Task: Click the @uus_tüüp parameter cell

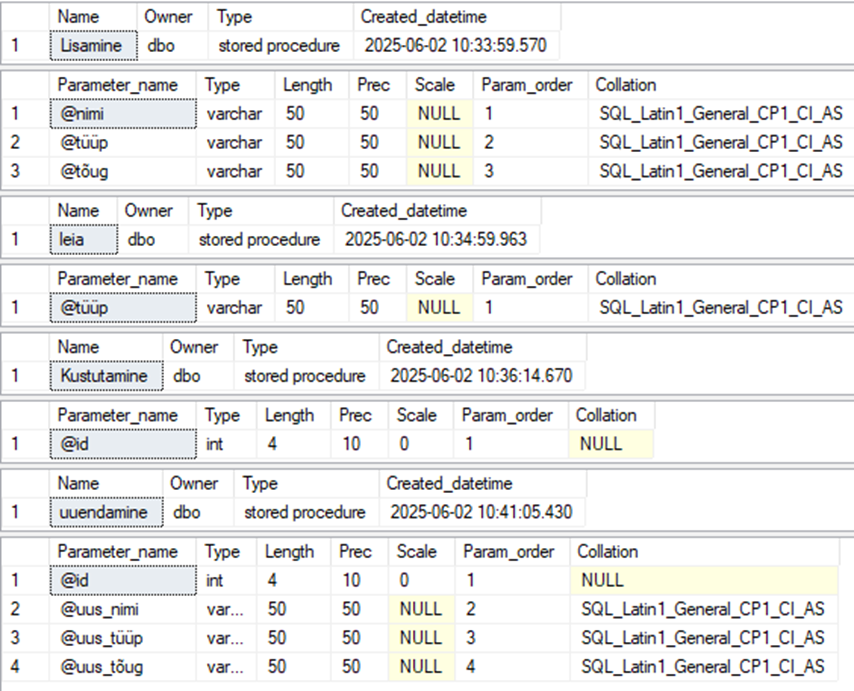Action: pos(122,637)
